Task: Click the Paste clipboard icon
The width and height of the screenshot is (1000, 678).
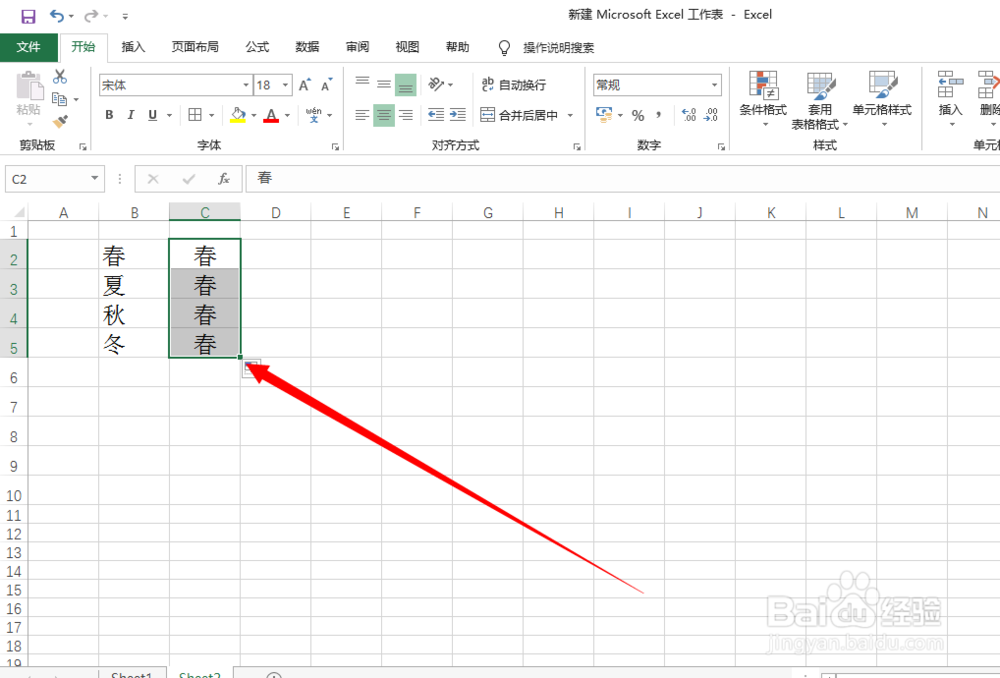Action: click(28, 85)
